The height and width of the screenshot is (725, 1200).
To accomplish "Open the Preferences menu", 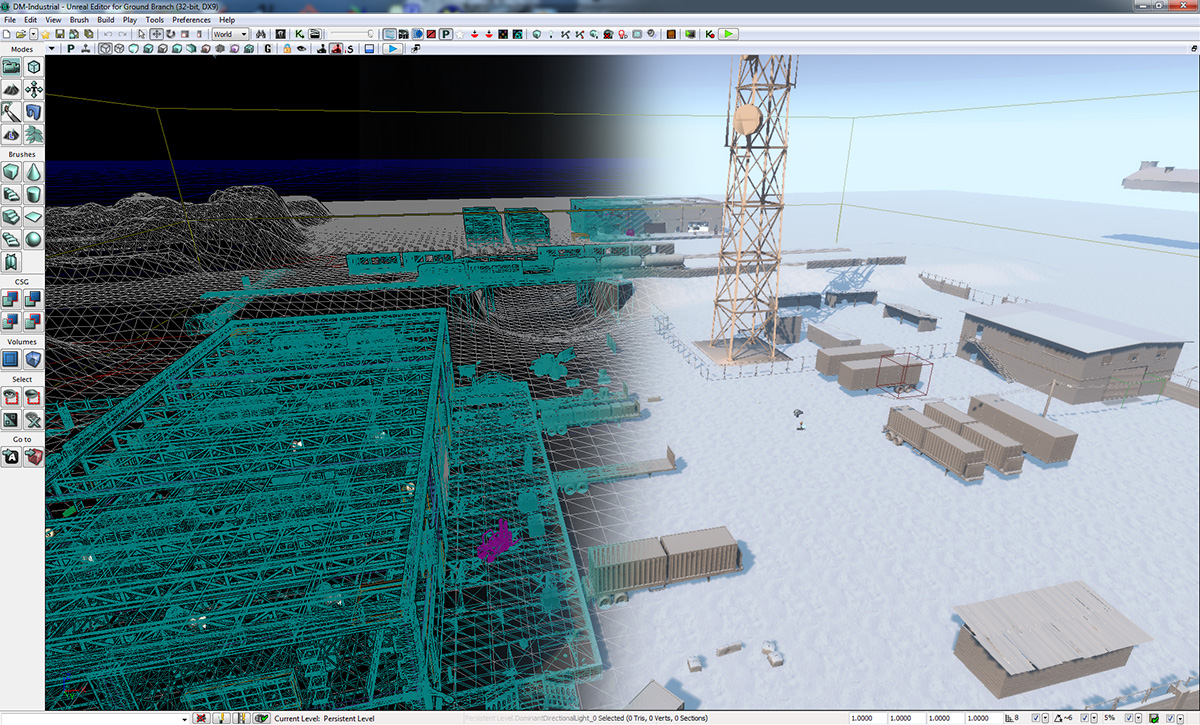I will pos(191,19).
